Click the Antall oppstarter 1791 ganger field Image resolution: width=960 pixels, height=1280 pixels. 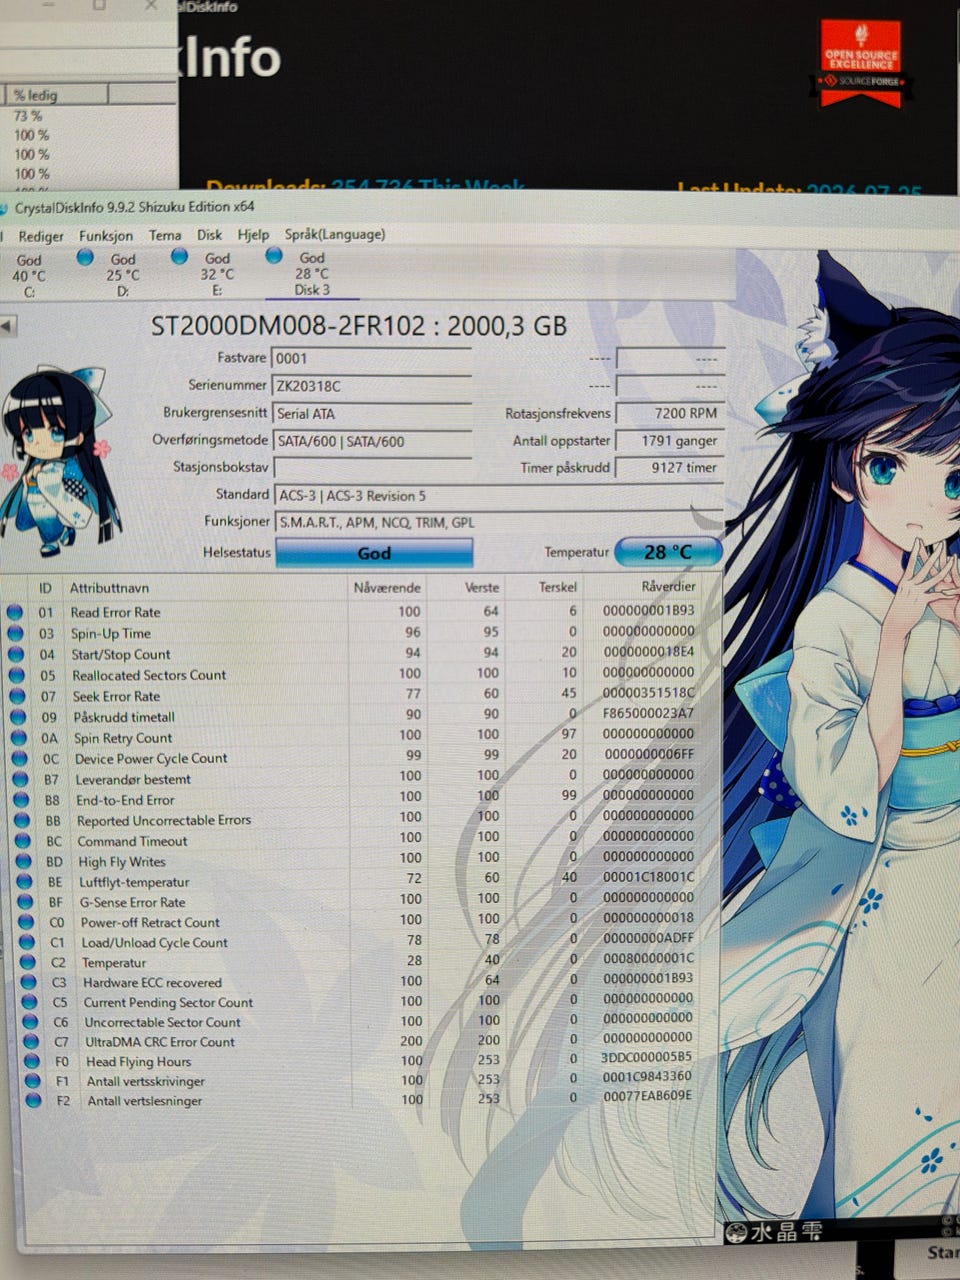point(669,440)
